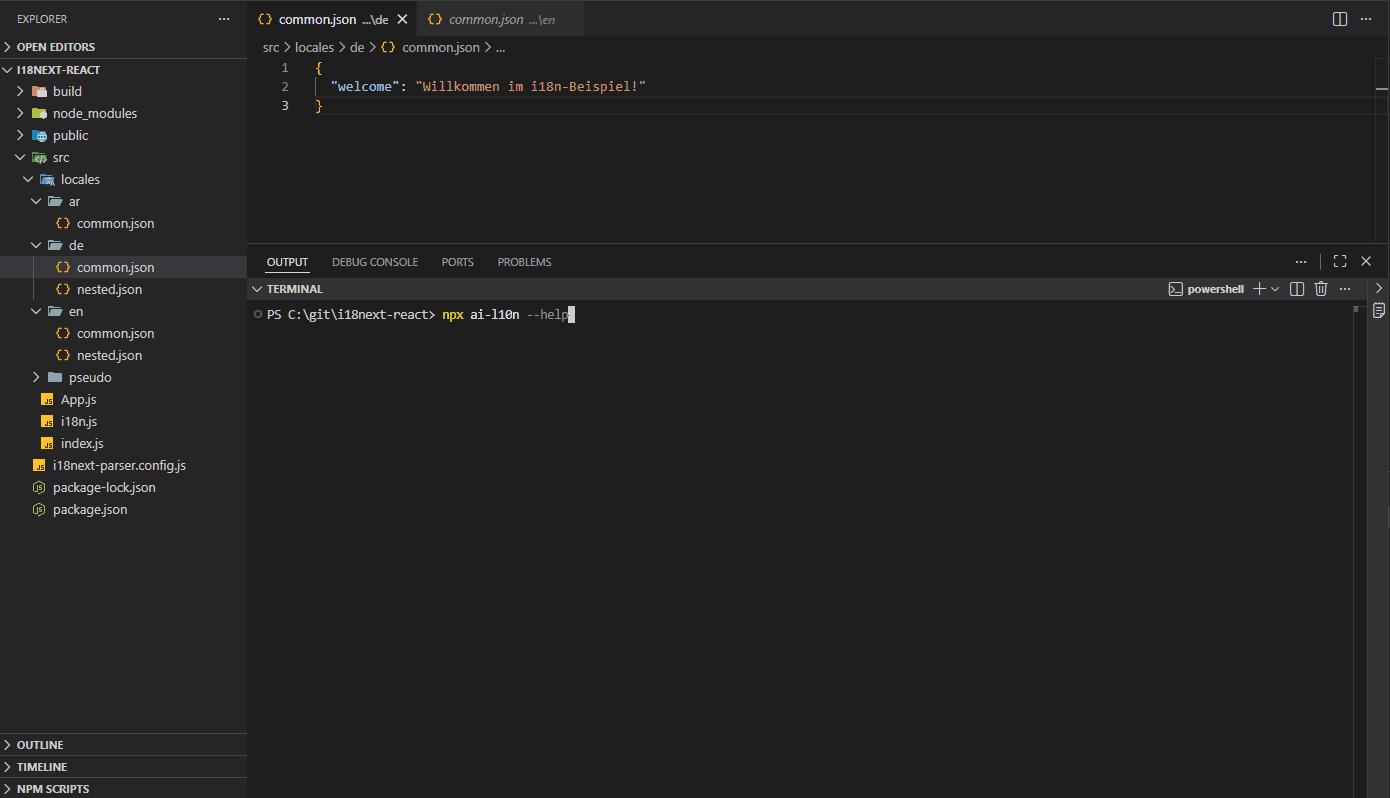1390x798 pixels.
Task: Click line number 1 in the gutter
Action: coord(285,68)
